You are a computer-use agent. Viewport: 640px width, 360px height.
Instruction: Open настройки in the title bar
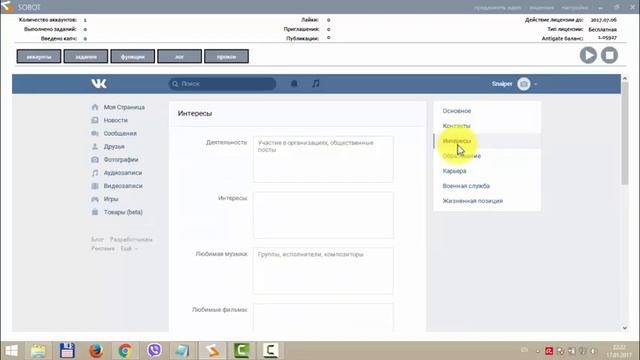pyautogui.click(x=574, y=7)
